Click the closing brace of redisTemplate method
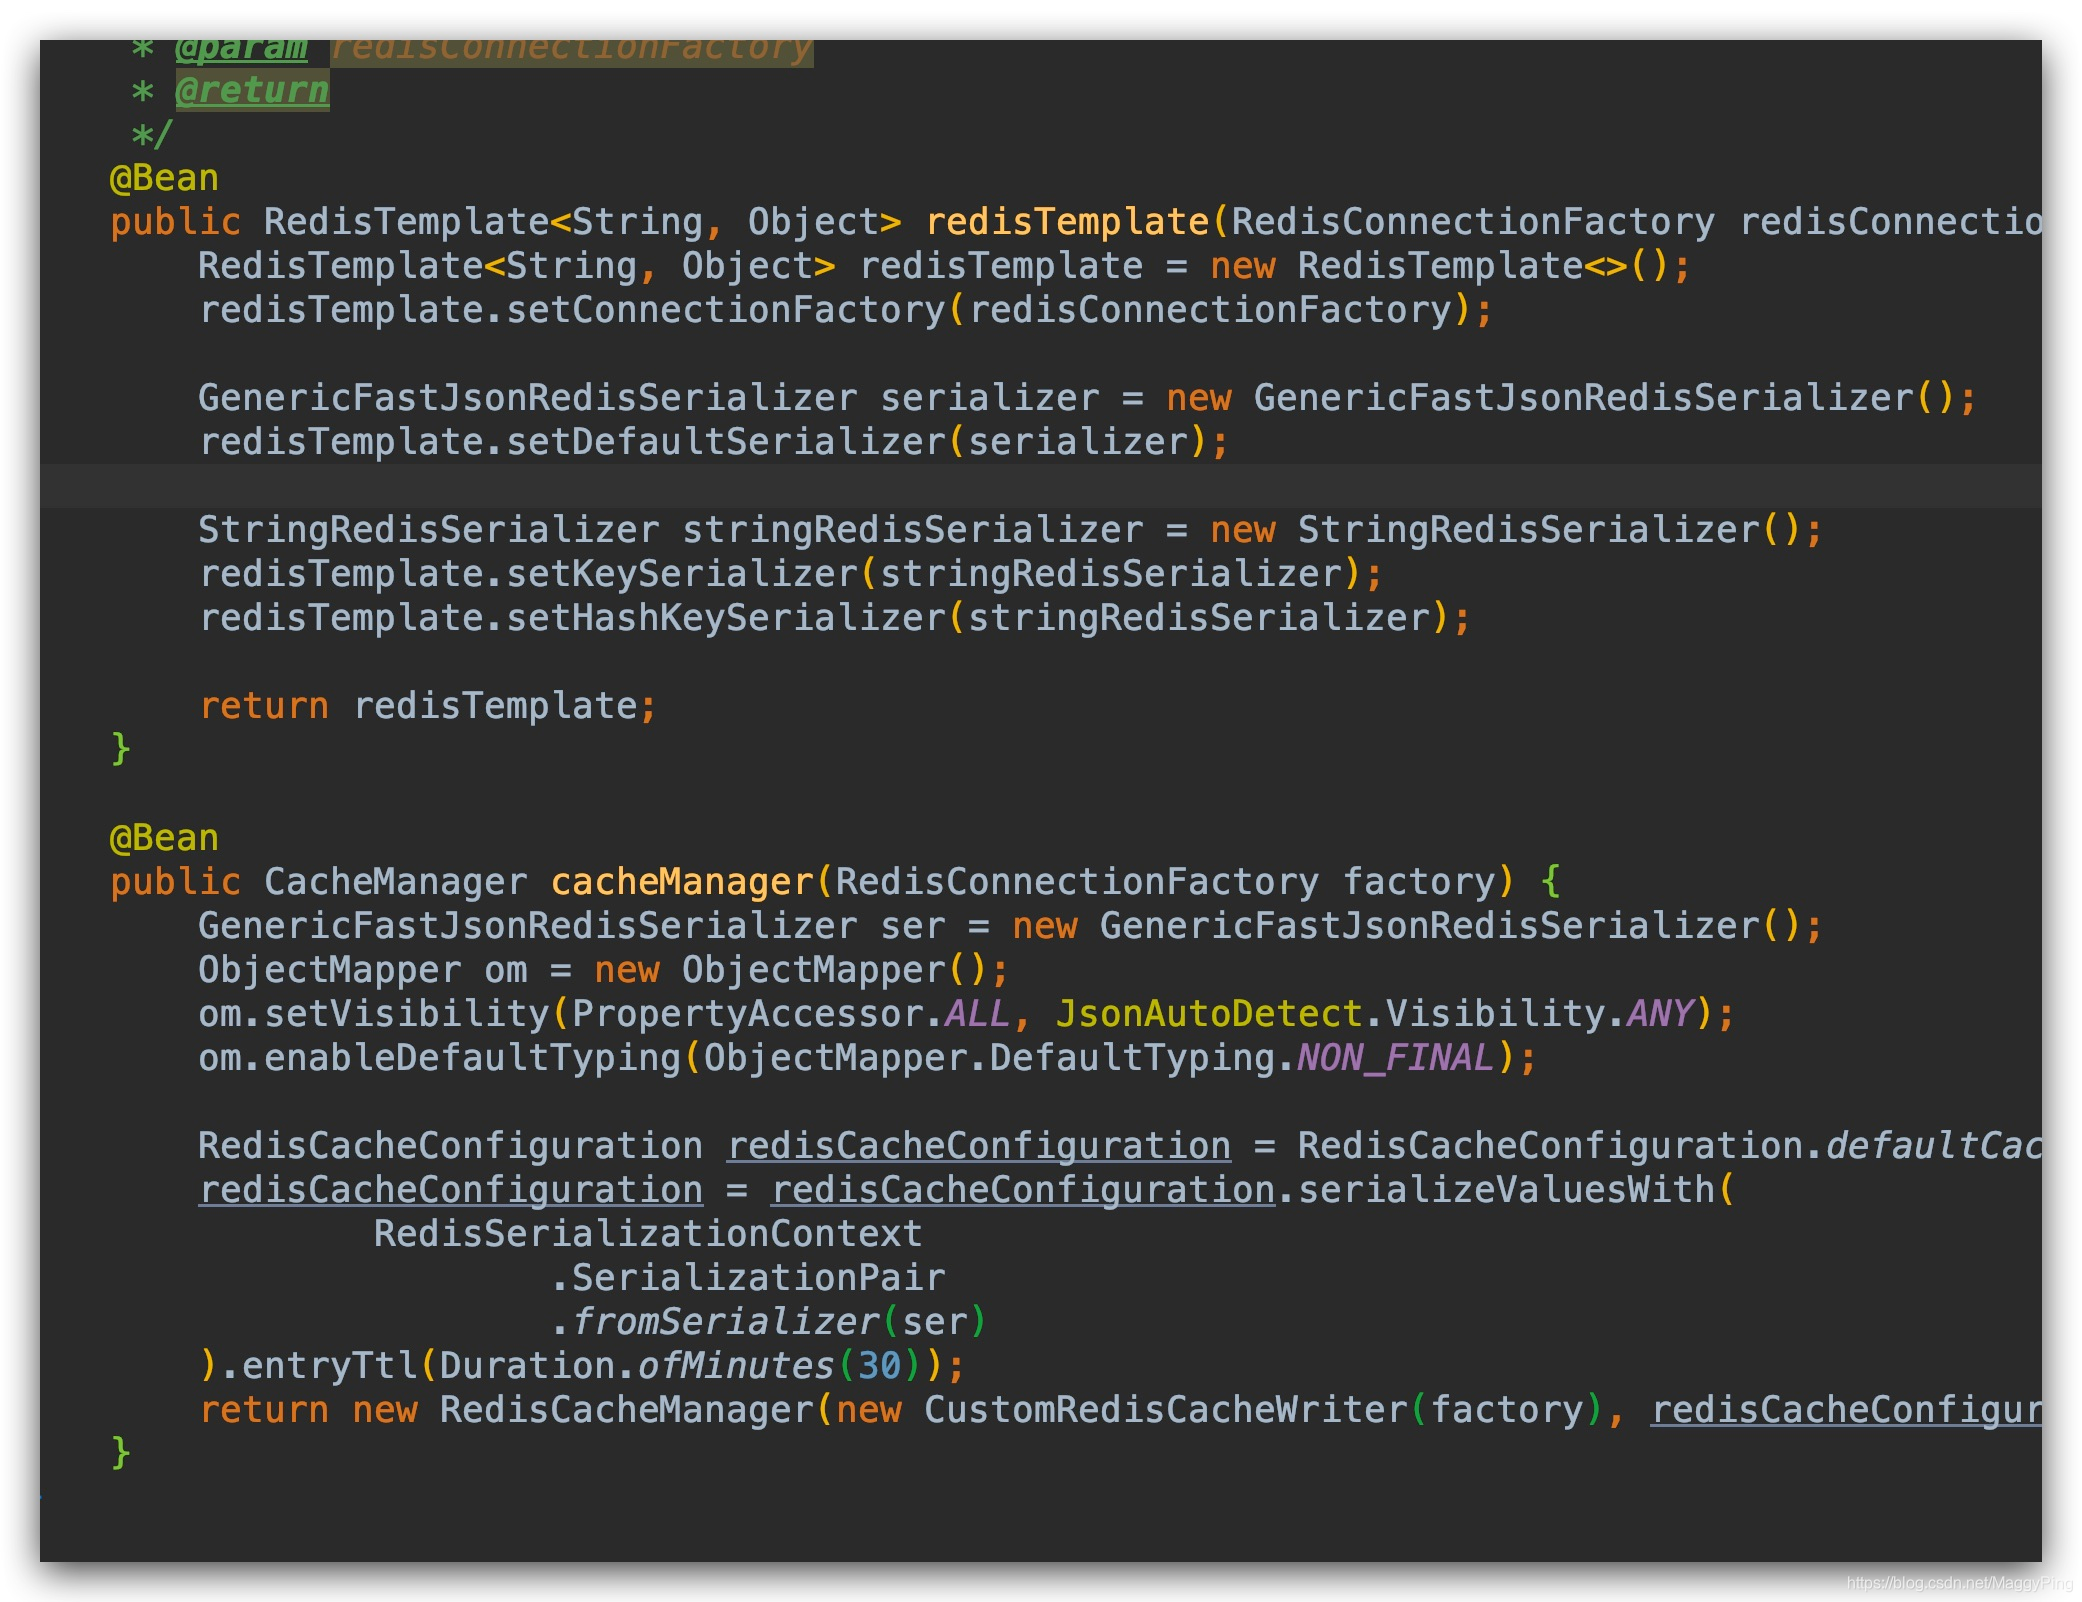2082x1602 pixels. point(120,749)
